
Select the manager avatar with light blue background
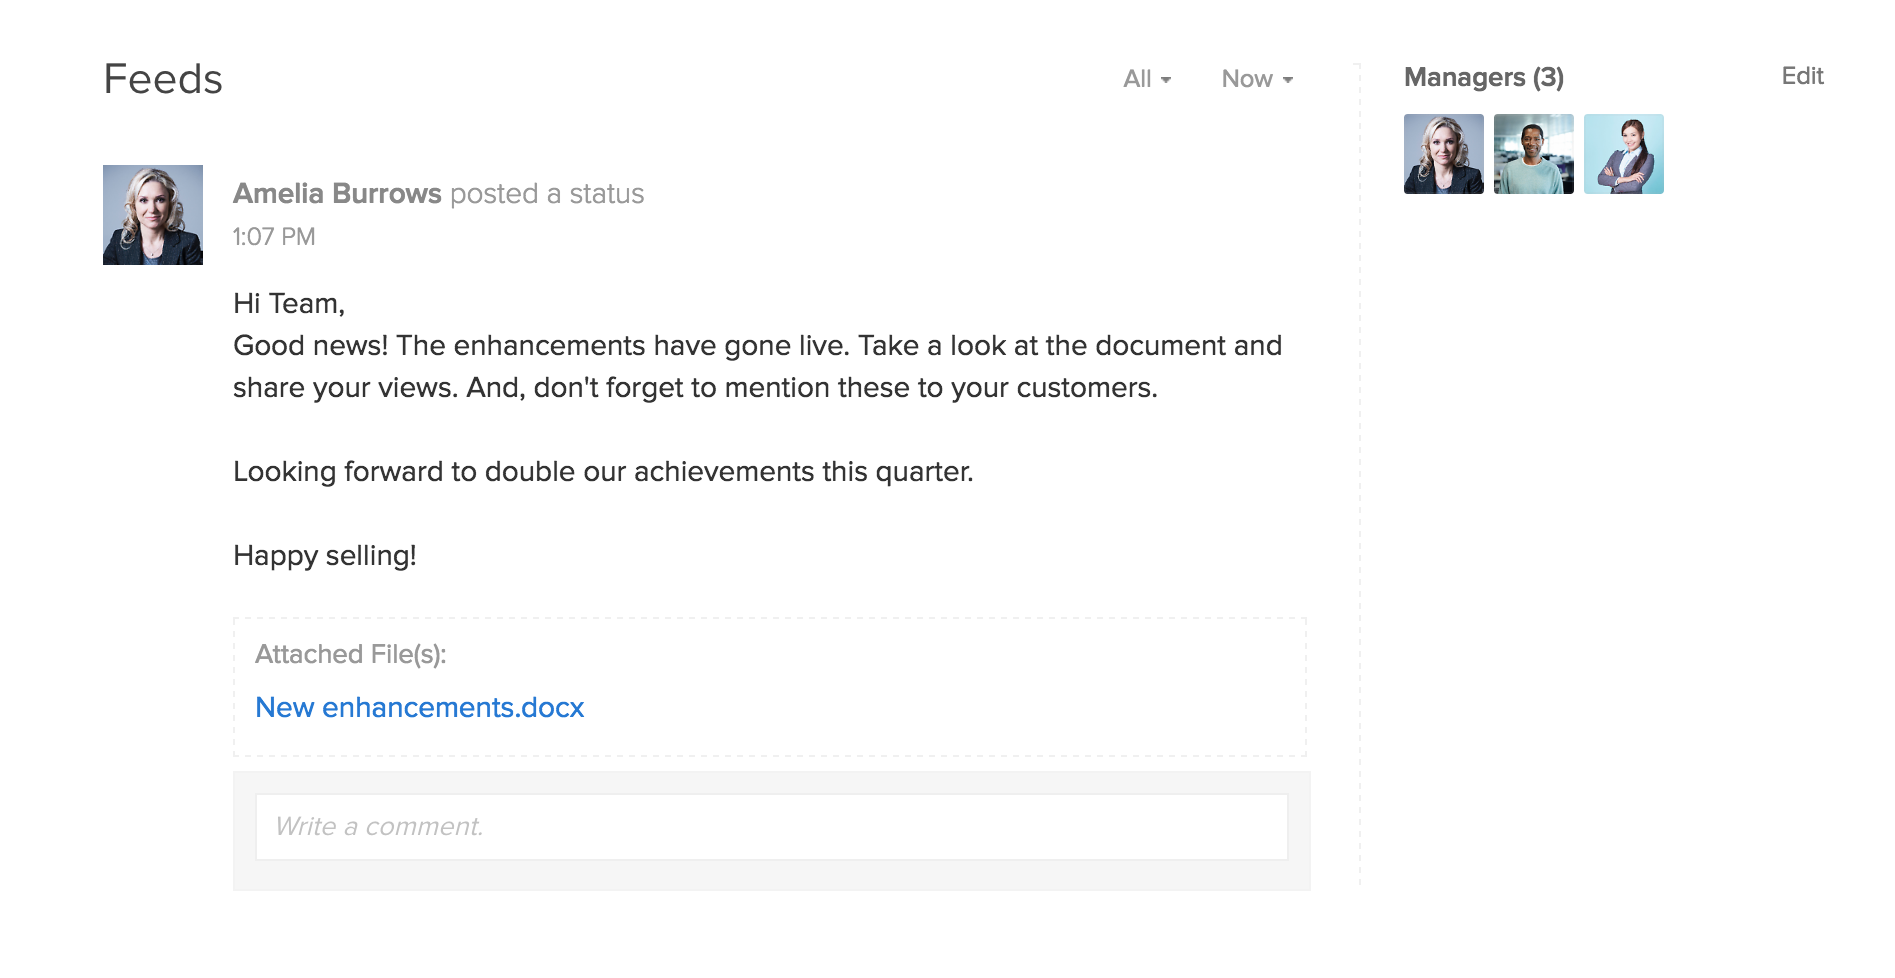click(1623, 154)
